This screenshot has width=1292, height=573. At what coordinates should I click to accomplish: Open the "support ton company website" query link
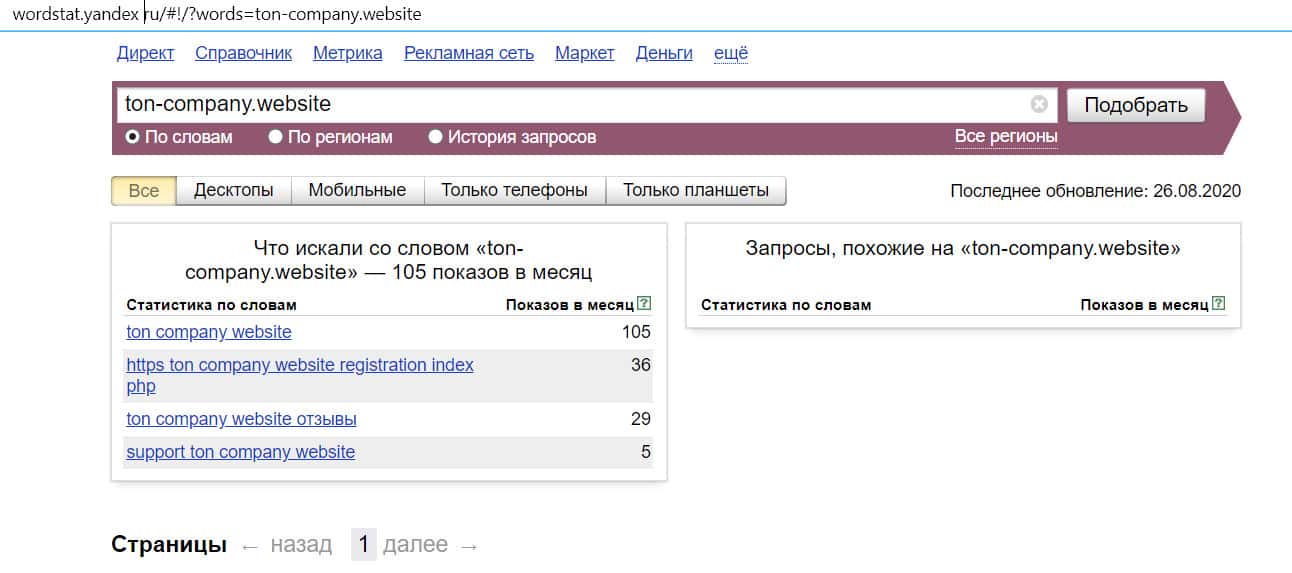tap(240, 452)
